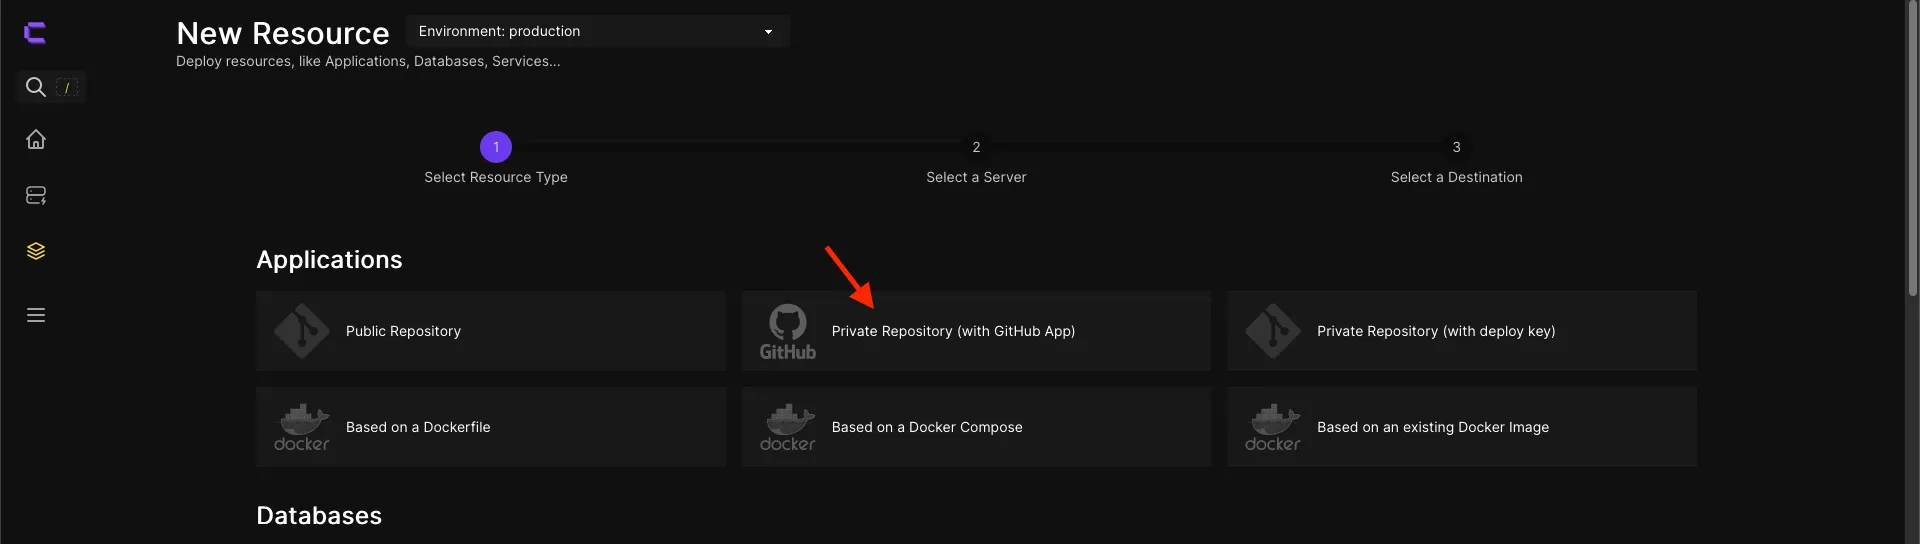Click the git icon for deploy key repository
Image resolution: width=1920 pixels, height=544 pixels.
point(1272,331)
